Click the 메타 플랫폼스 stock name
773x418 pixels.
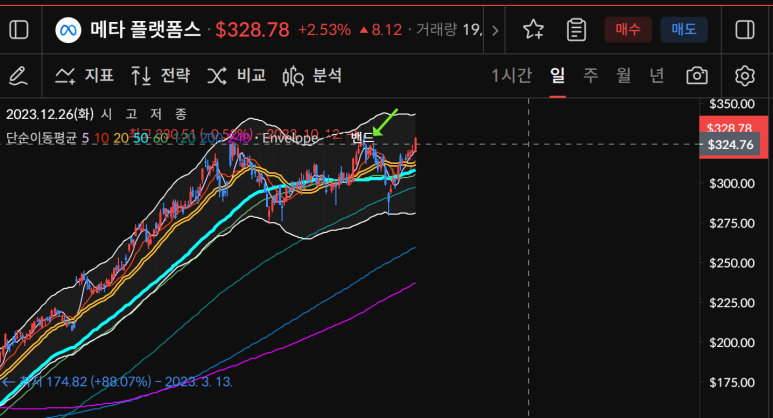pyautogui.click(x=145, y=30)
